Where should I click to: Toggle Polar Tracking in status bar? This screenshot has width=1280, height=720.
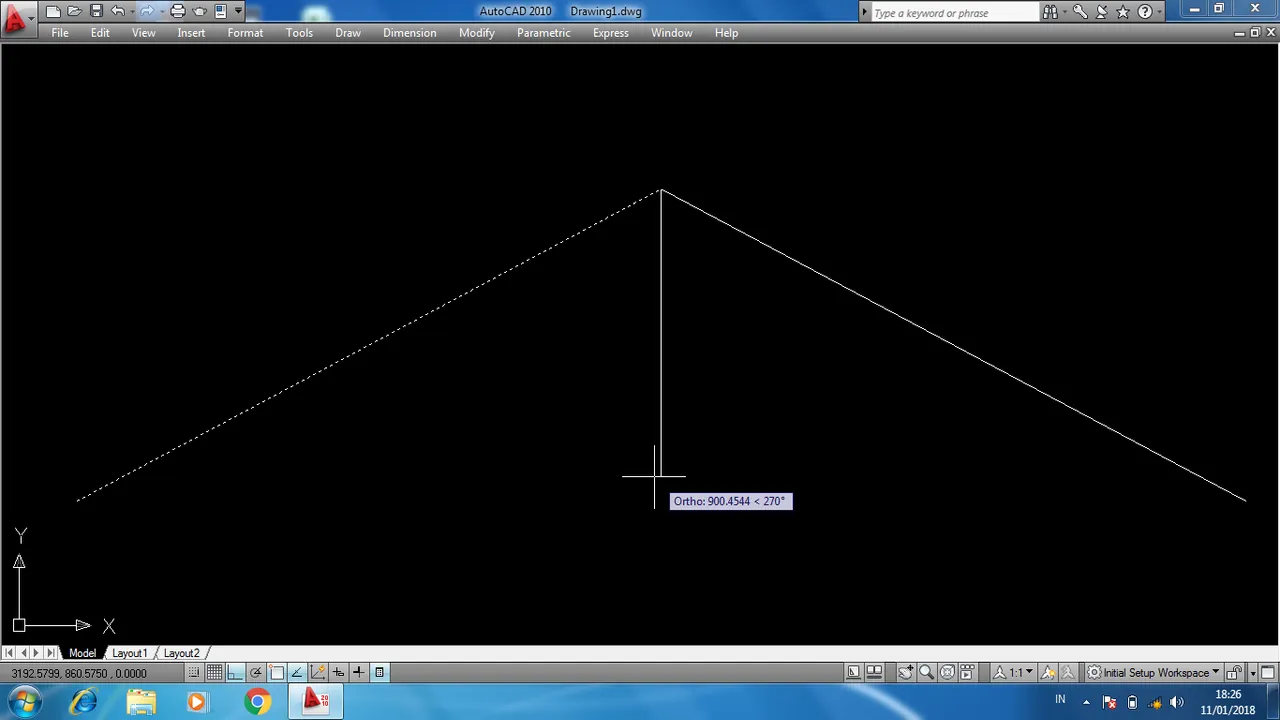256,673
